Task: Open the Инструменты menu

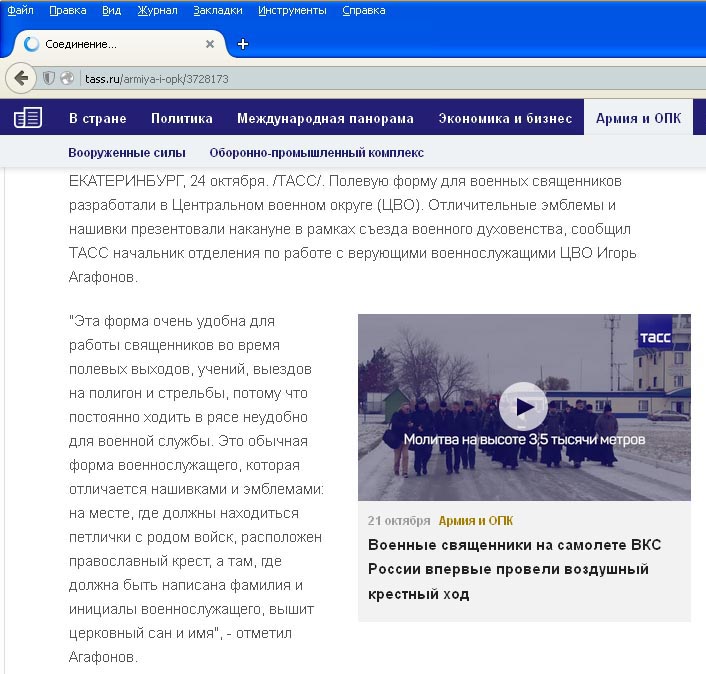Action: 292,10
